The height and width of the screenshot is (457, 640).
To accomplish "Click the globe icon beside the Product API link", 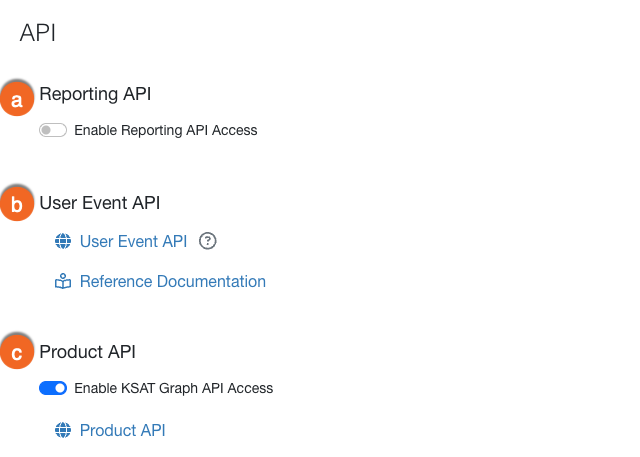I will (63, 430).
